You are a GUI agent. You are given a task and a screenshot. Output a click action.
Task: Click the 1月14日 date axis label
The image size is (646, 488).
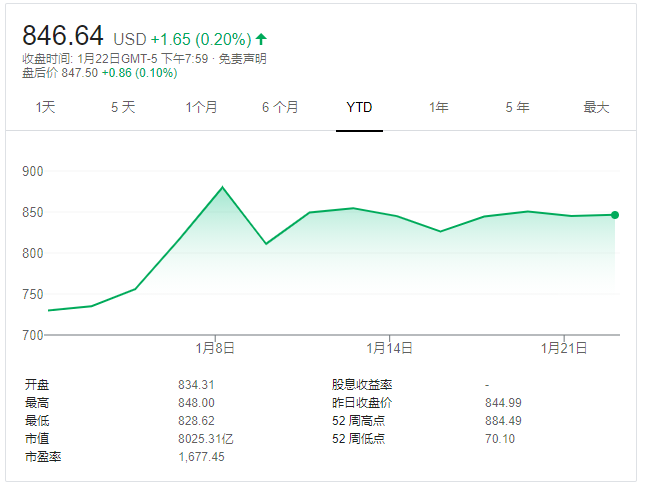tap(389, 348)
